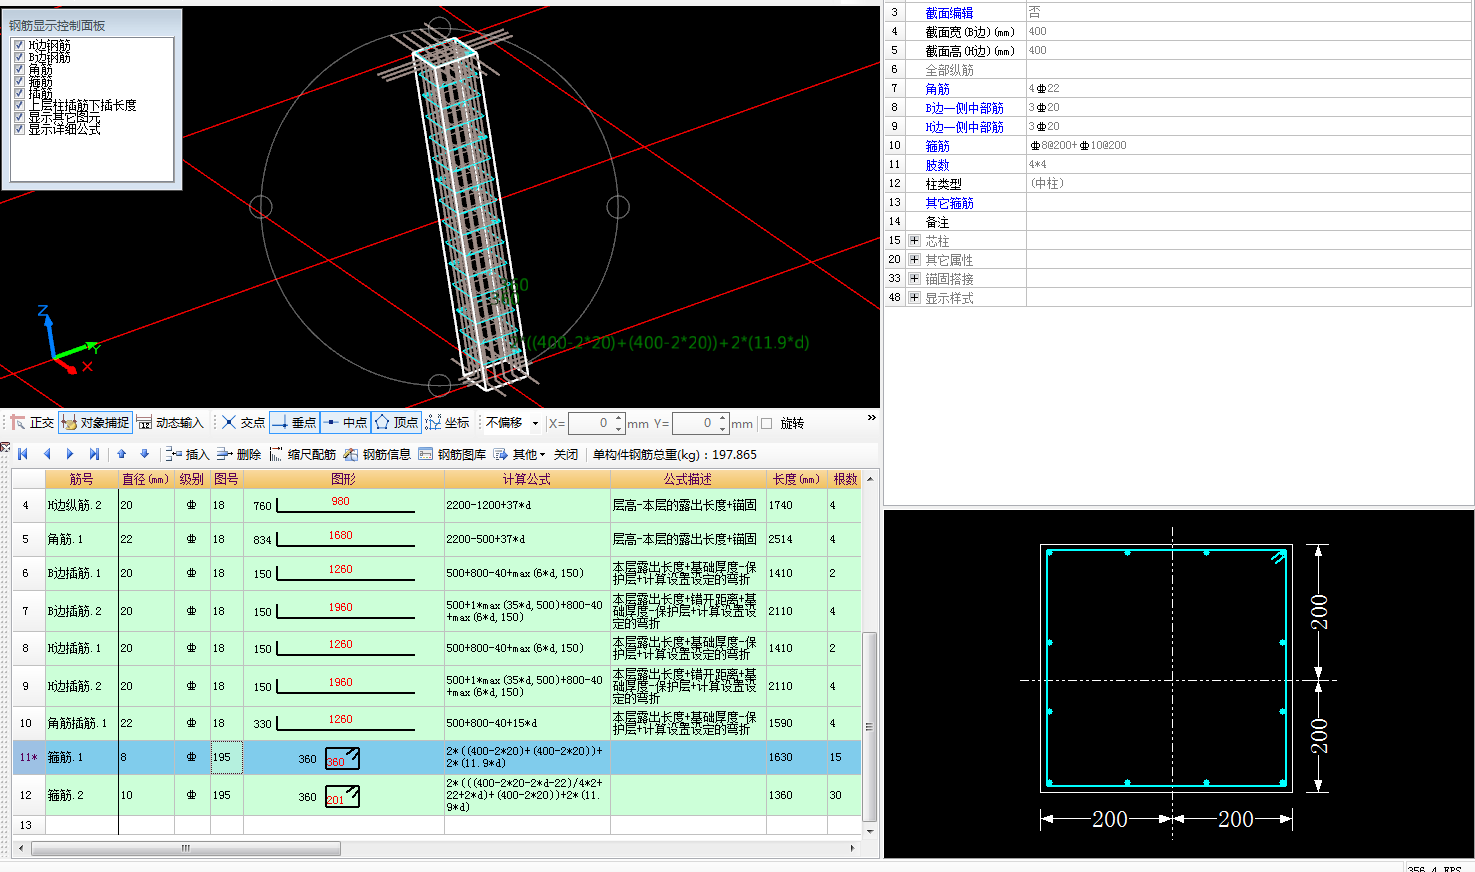
Task: Click the 关闭 close button
Action: click(566, 454)
